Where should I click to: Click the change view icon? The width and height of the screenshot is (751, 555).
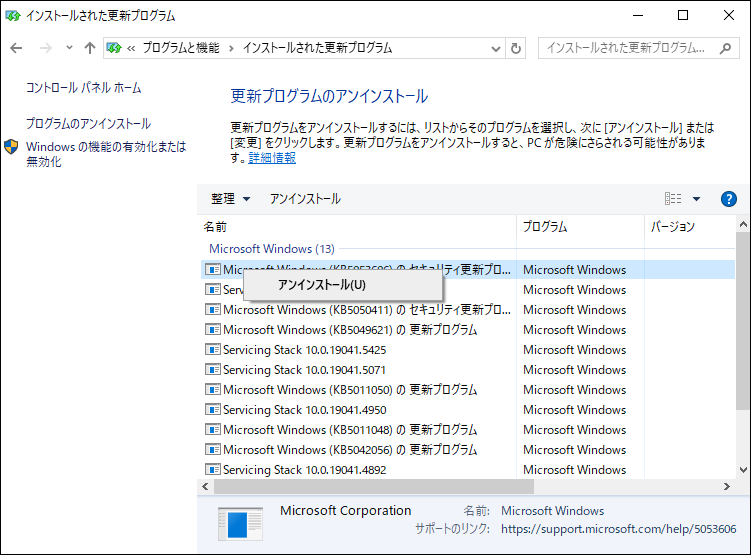672,199
